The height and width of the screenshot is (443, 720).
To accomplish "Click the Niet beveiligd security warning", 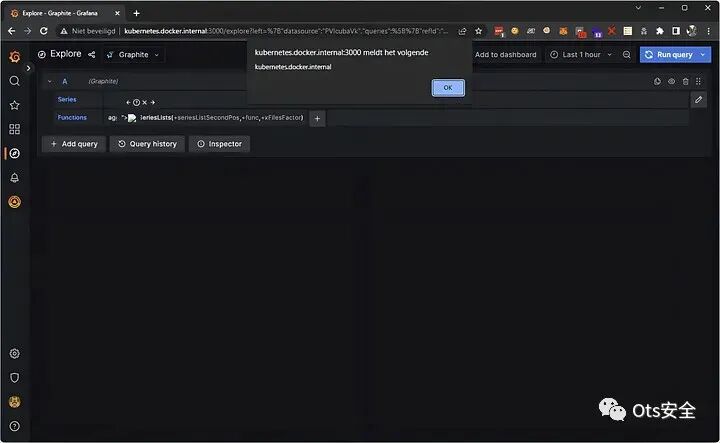I will pyautogui.click(x=88, y=31).
